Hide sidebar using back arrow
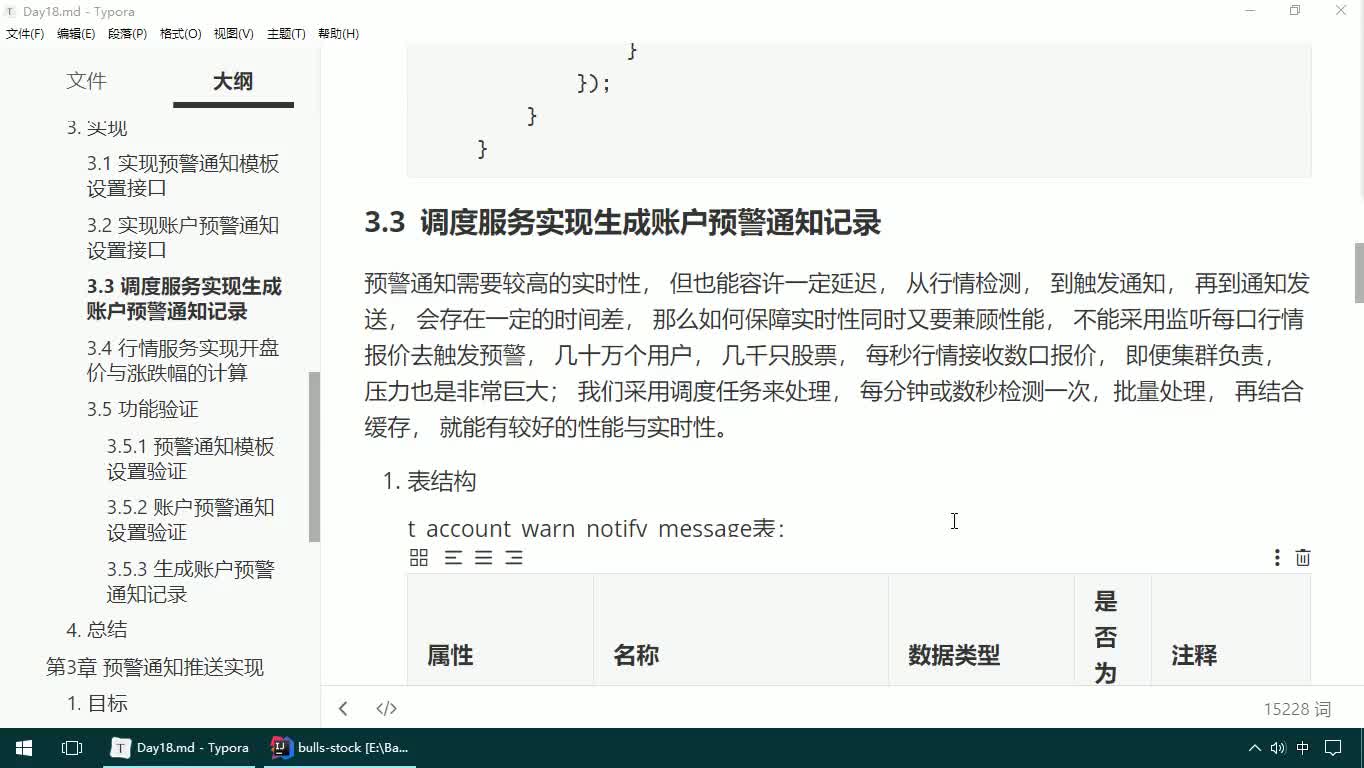 343,708
